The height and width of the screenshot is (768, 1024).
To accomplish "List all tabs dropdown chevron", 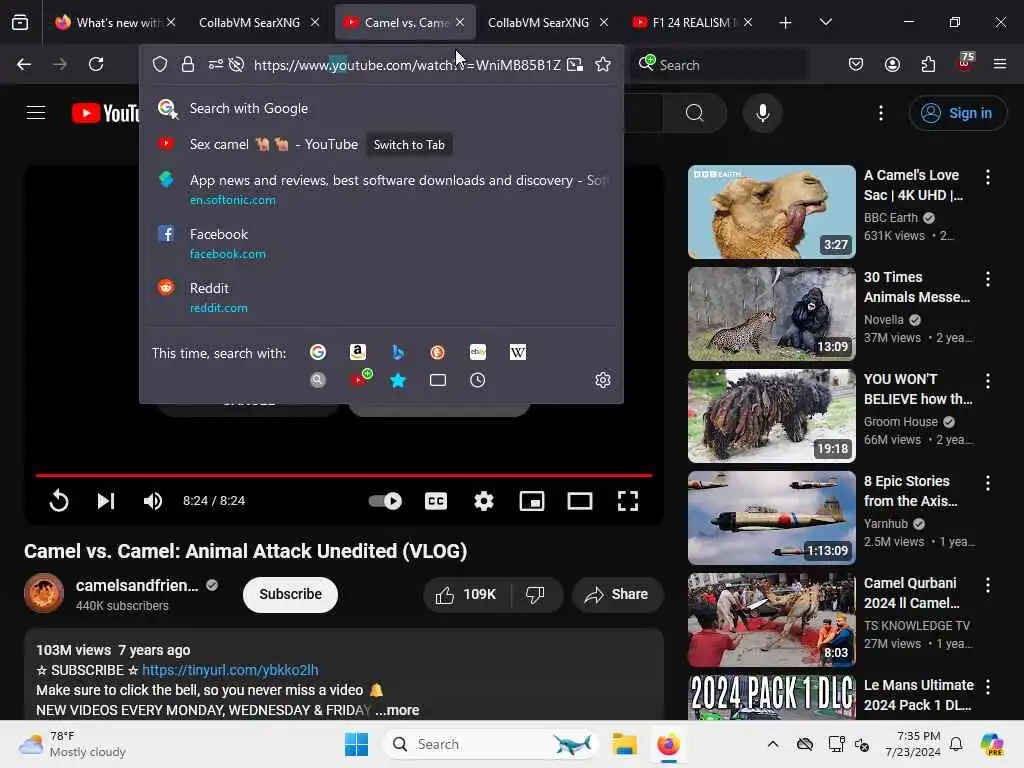I will pos(825,22).
